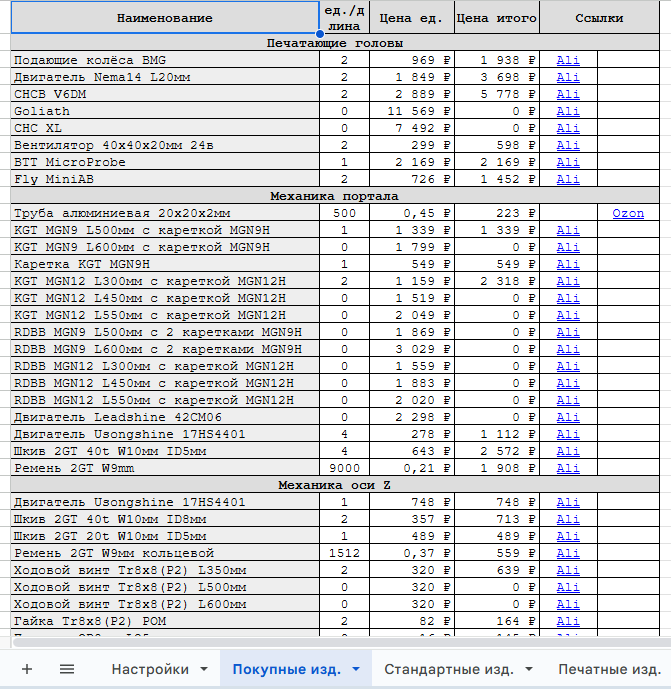Screen dimensions: 671x689
Task: Open the Настройки tab dropdown arrow
Action: coord(204,669)
